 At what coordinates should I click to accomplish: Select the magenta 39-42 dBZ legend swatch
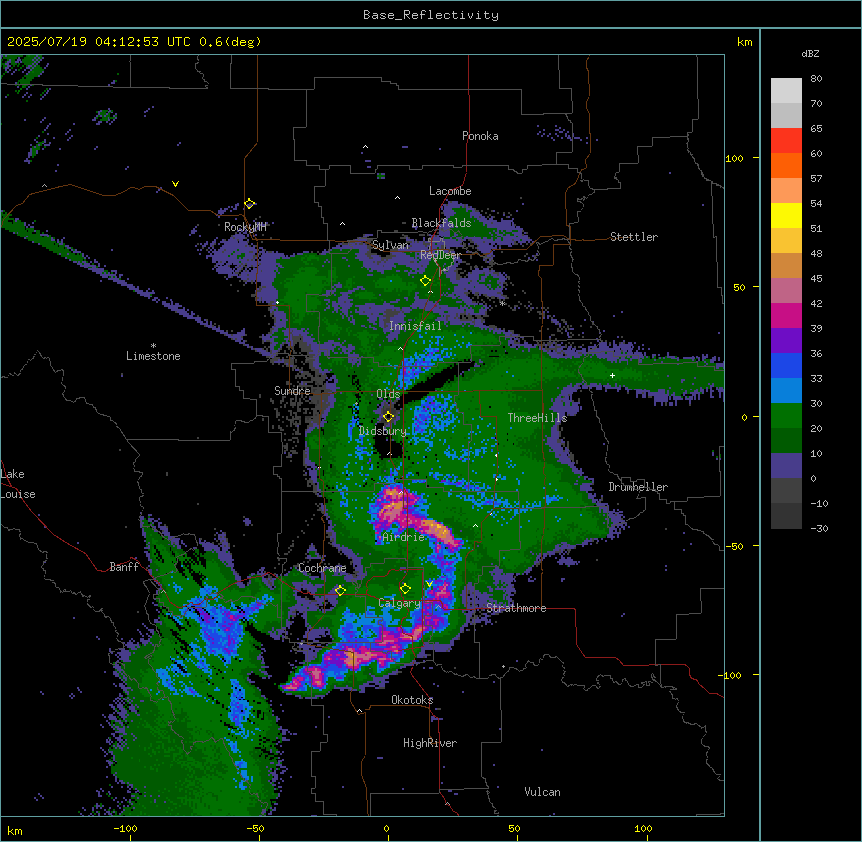[x=786, y=315]
